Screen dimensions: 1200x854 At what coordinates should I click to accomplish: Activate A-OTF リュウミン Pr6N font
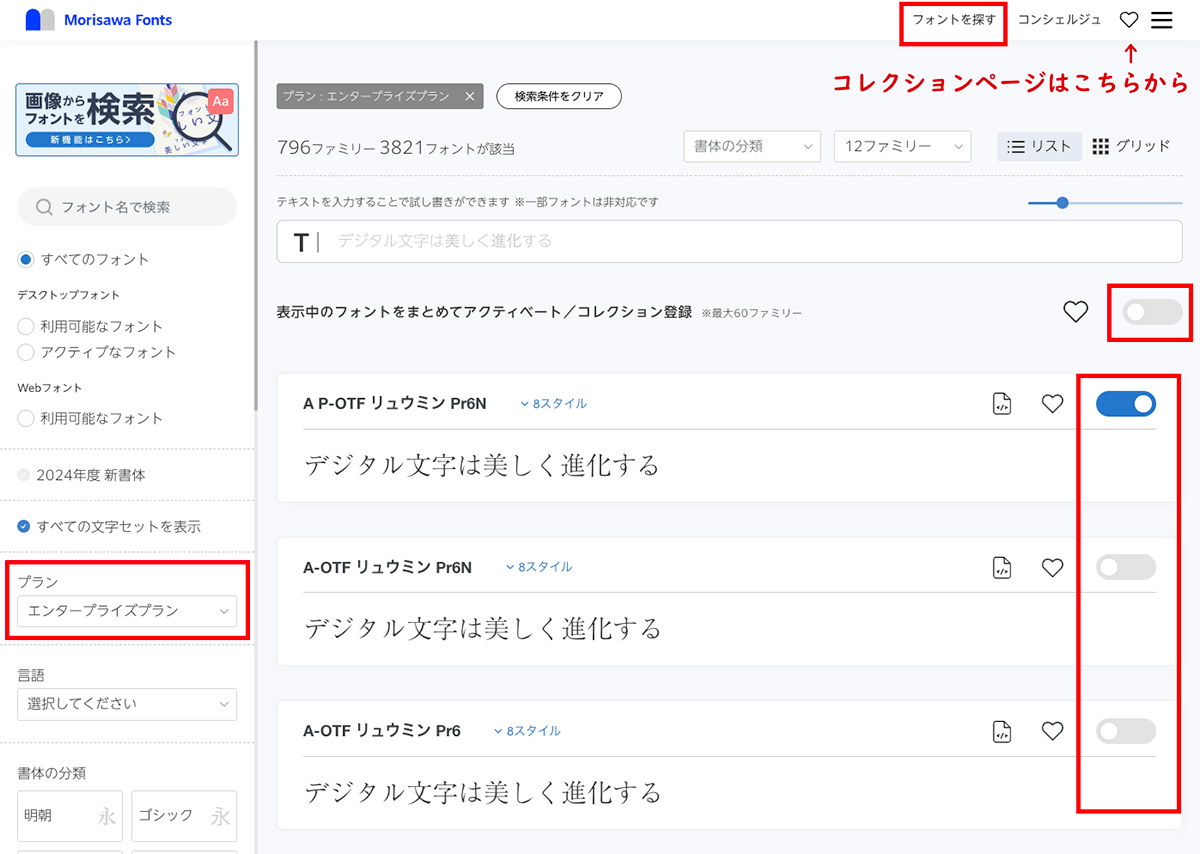[x=1126, y=568]
